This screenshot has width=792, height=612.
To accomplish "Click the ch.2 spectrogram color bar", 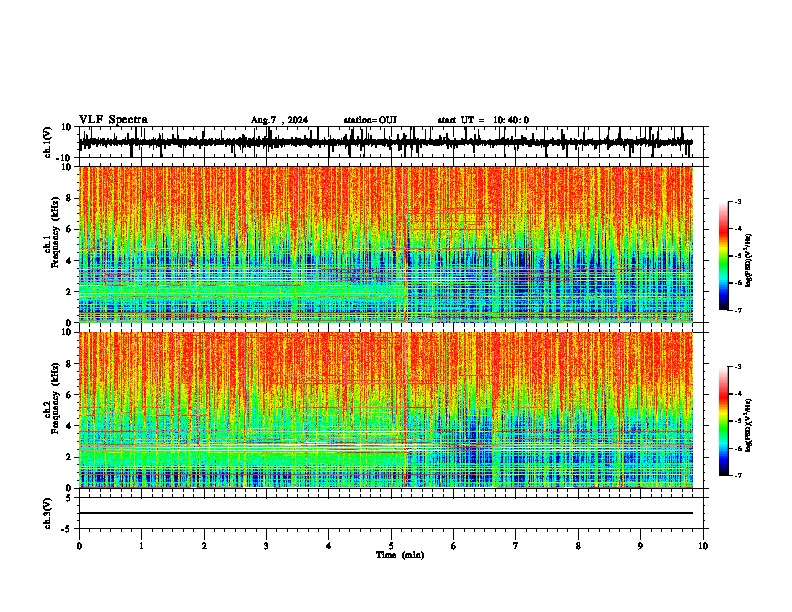I will click(x=723, y=421).
